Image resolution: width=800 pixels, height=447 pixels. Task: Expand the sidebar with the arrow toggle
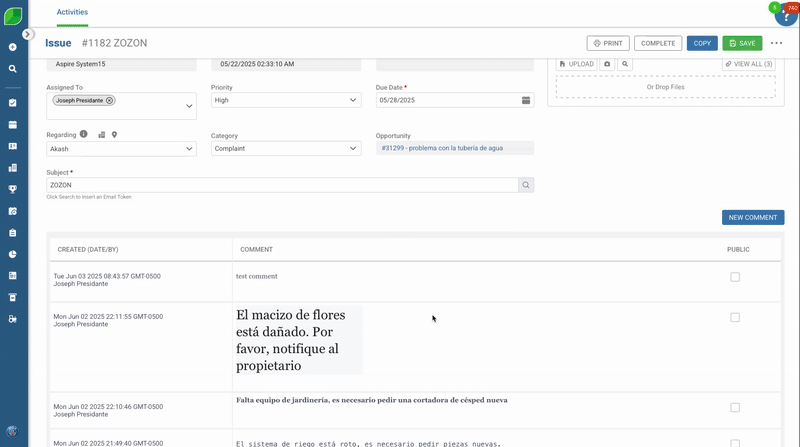pyautogui.click(x=27, y=34)
